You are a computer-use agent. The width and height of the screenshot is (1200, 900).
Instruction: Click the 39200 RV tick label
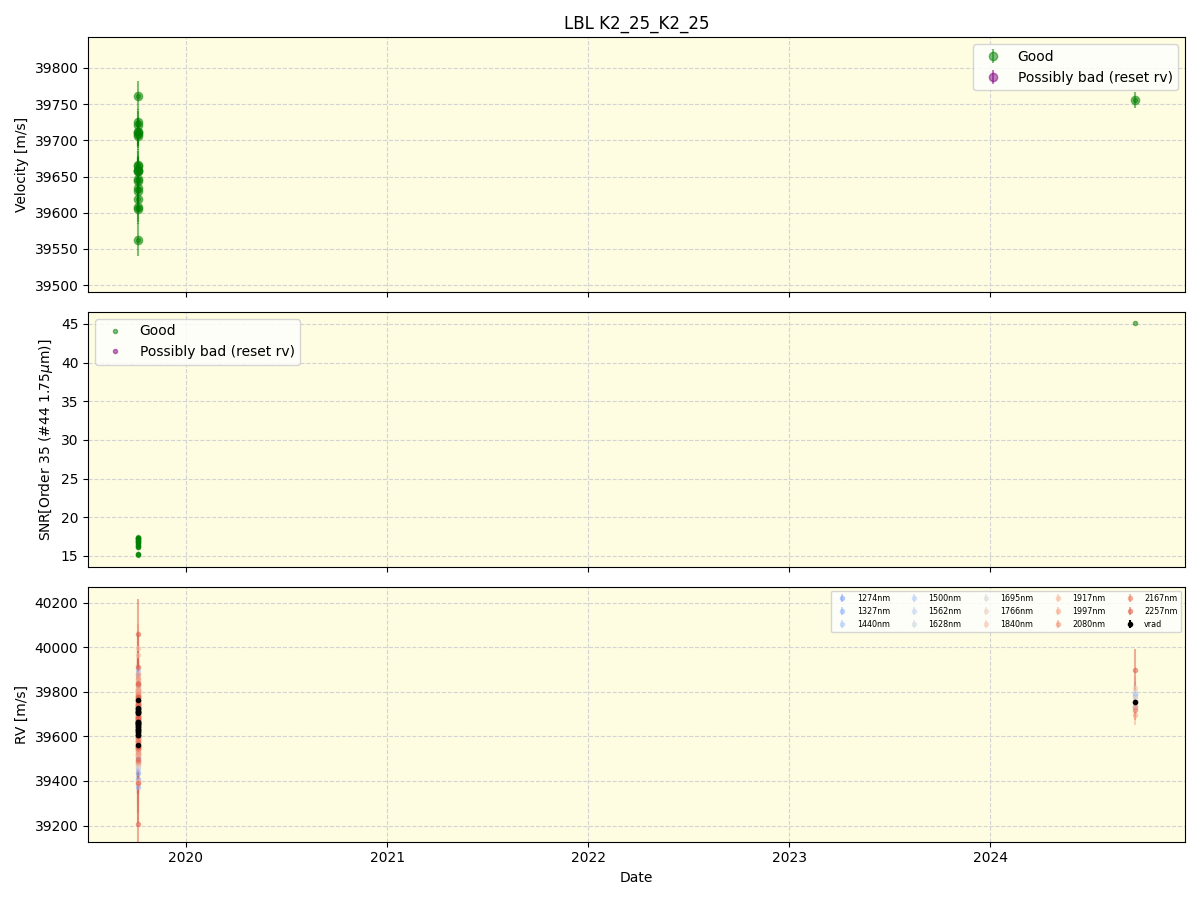(59, 826)
